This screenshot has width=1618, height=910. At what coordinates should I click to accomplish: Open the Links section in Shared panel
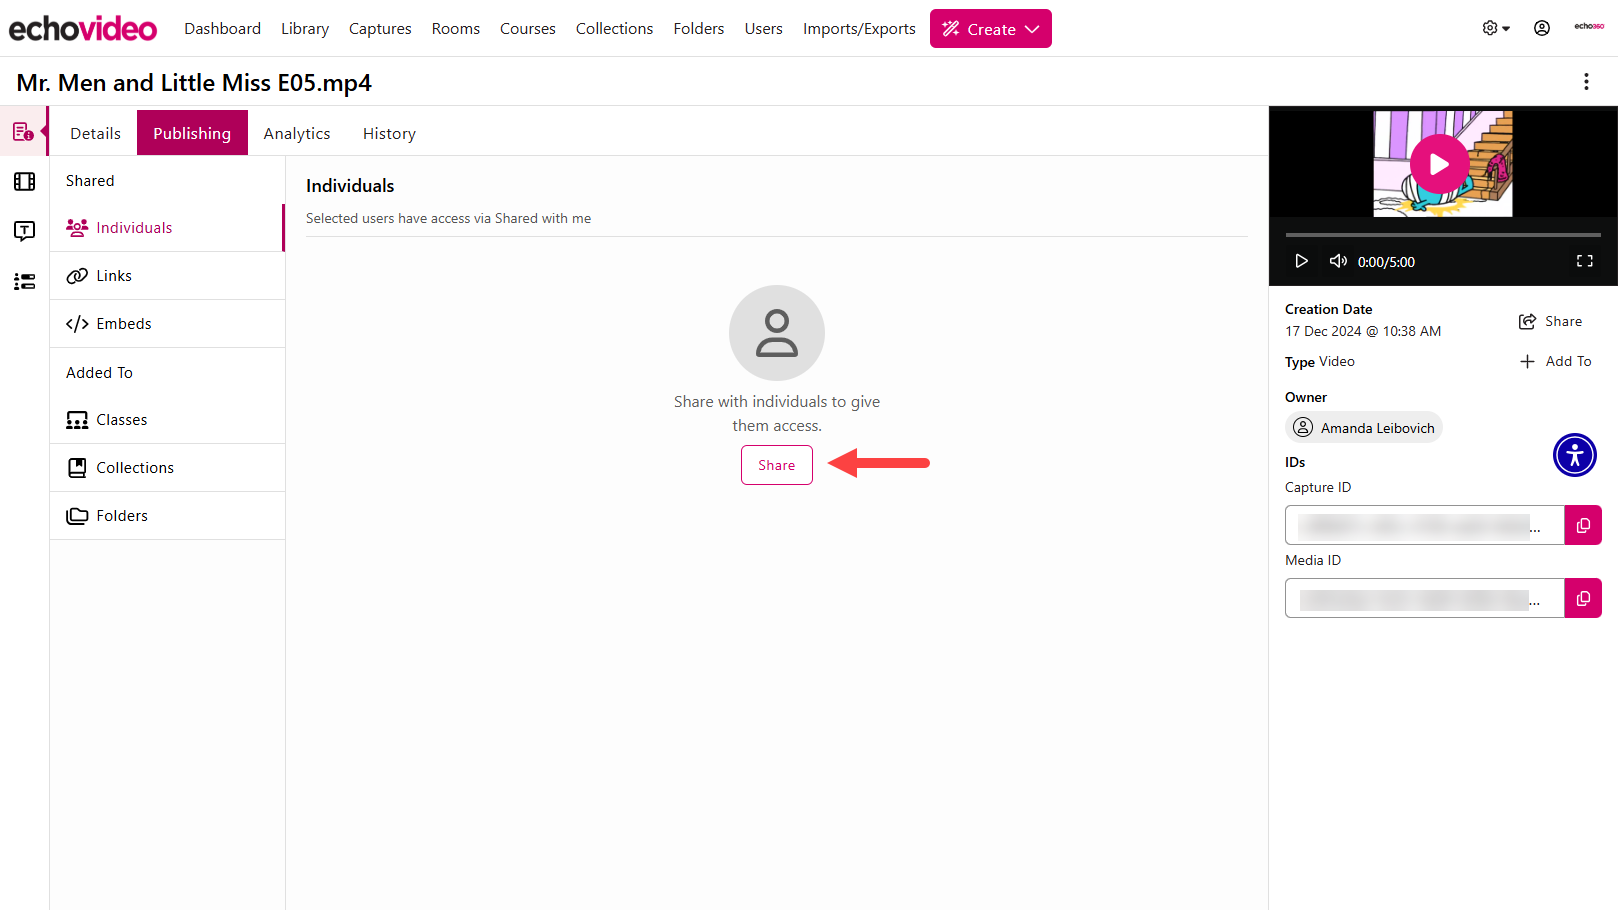[113, 275]
